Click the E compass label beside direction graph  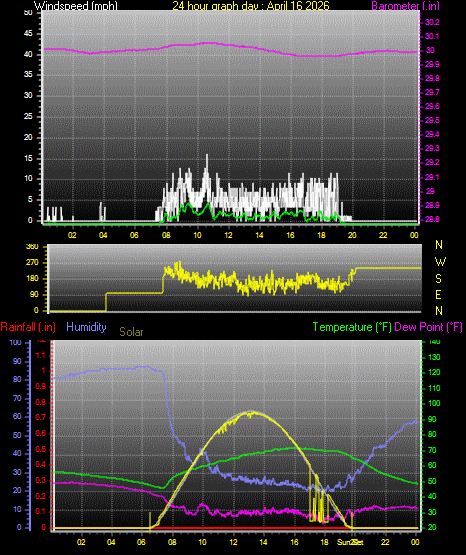pyautogui.click(x=438, y=294)
